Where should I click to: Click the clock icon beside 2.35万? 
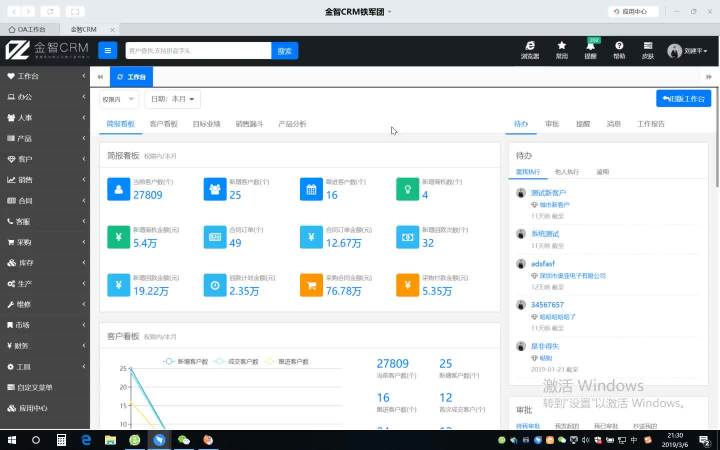(x=215, y=285)
